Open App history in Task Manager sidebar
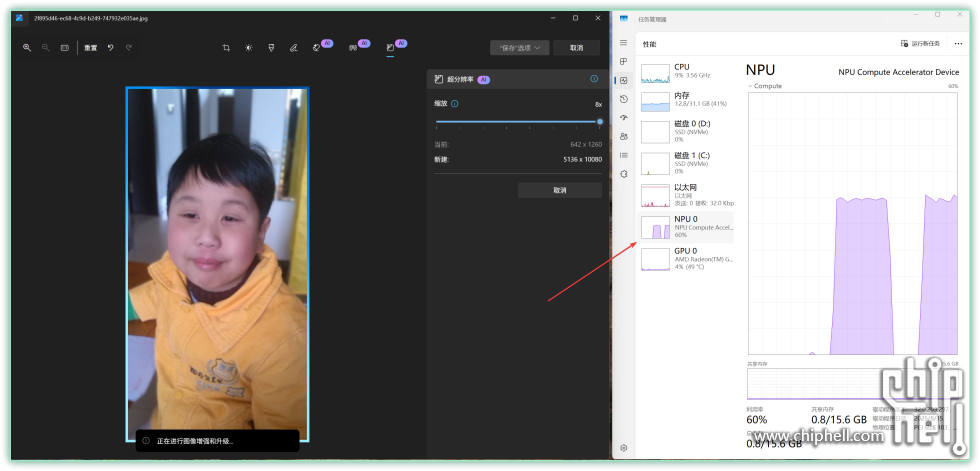980x471 pixels. 623,99
